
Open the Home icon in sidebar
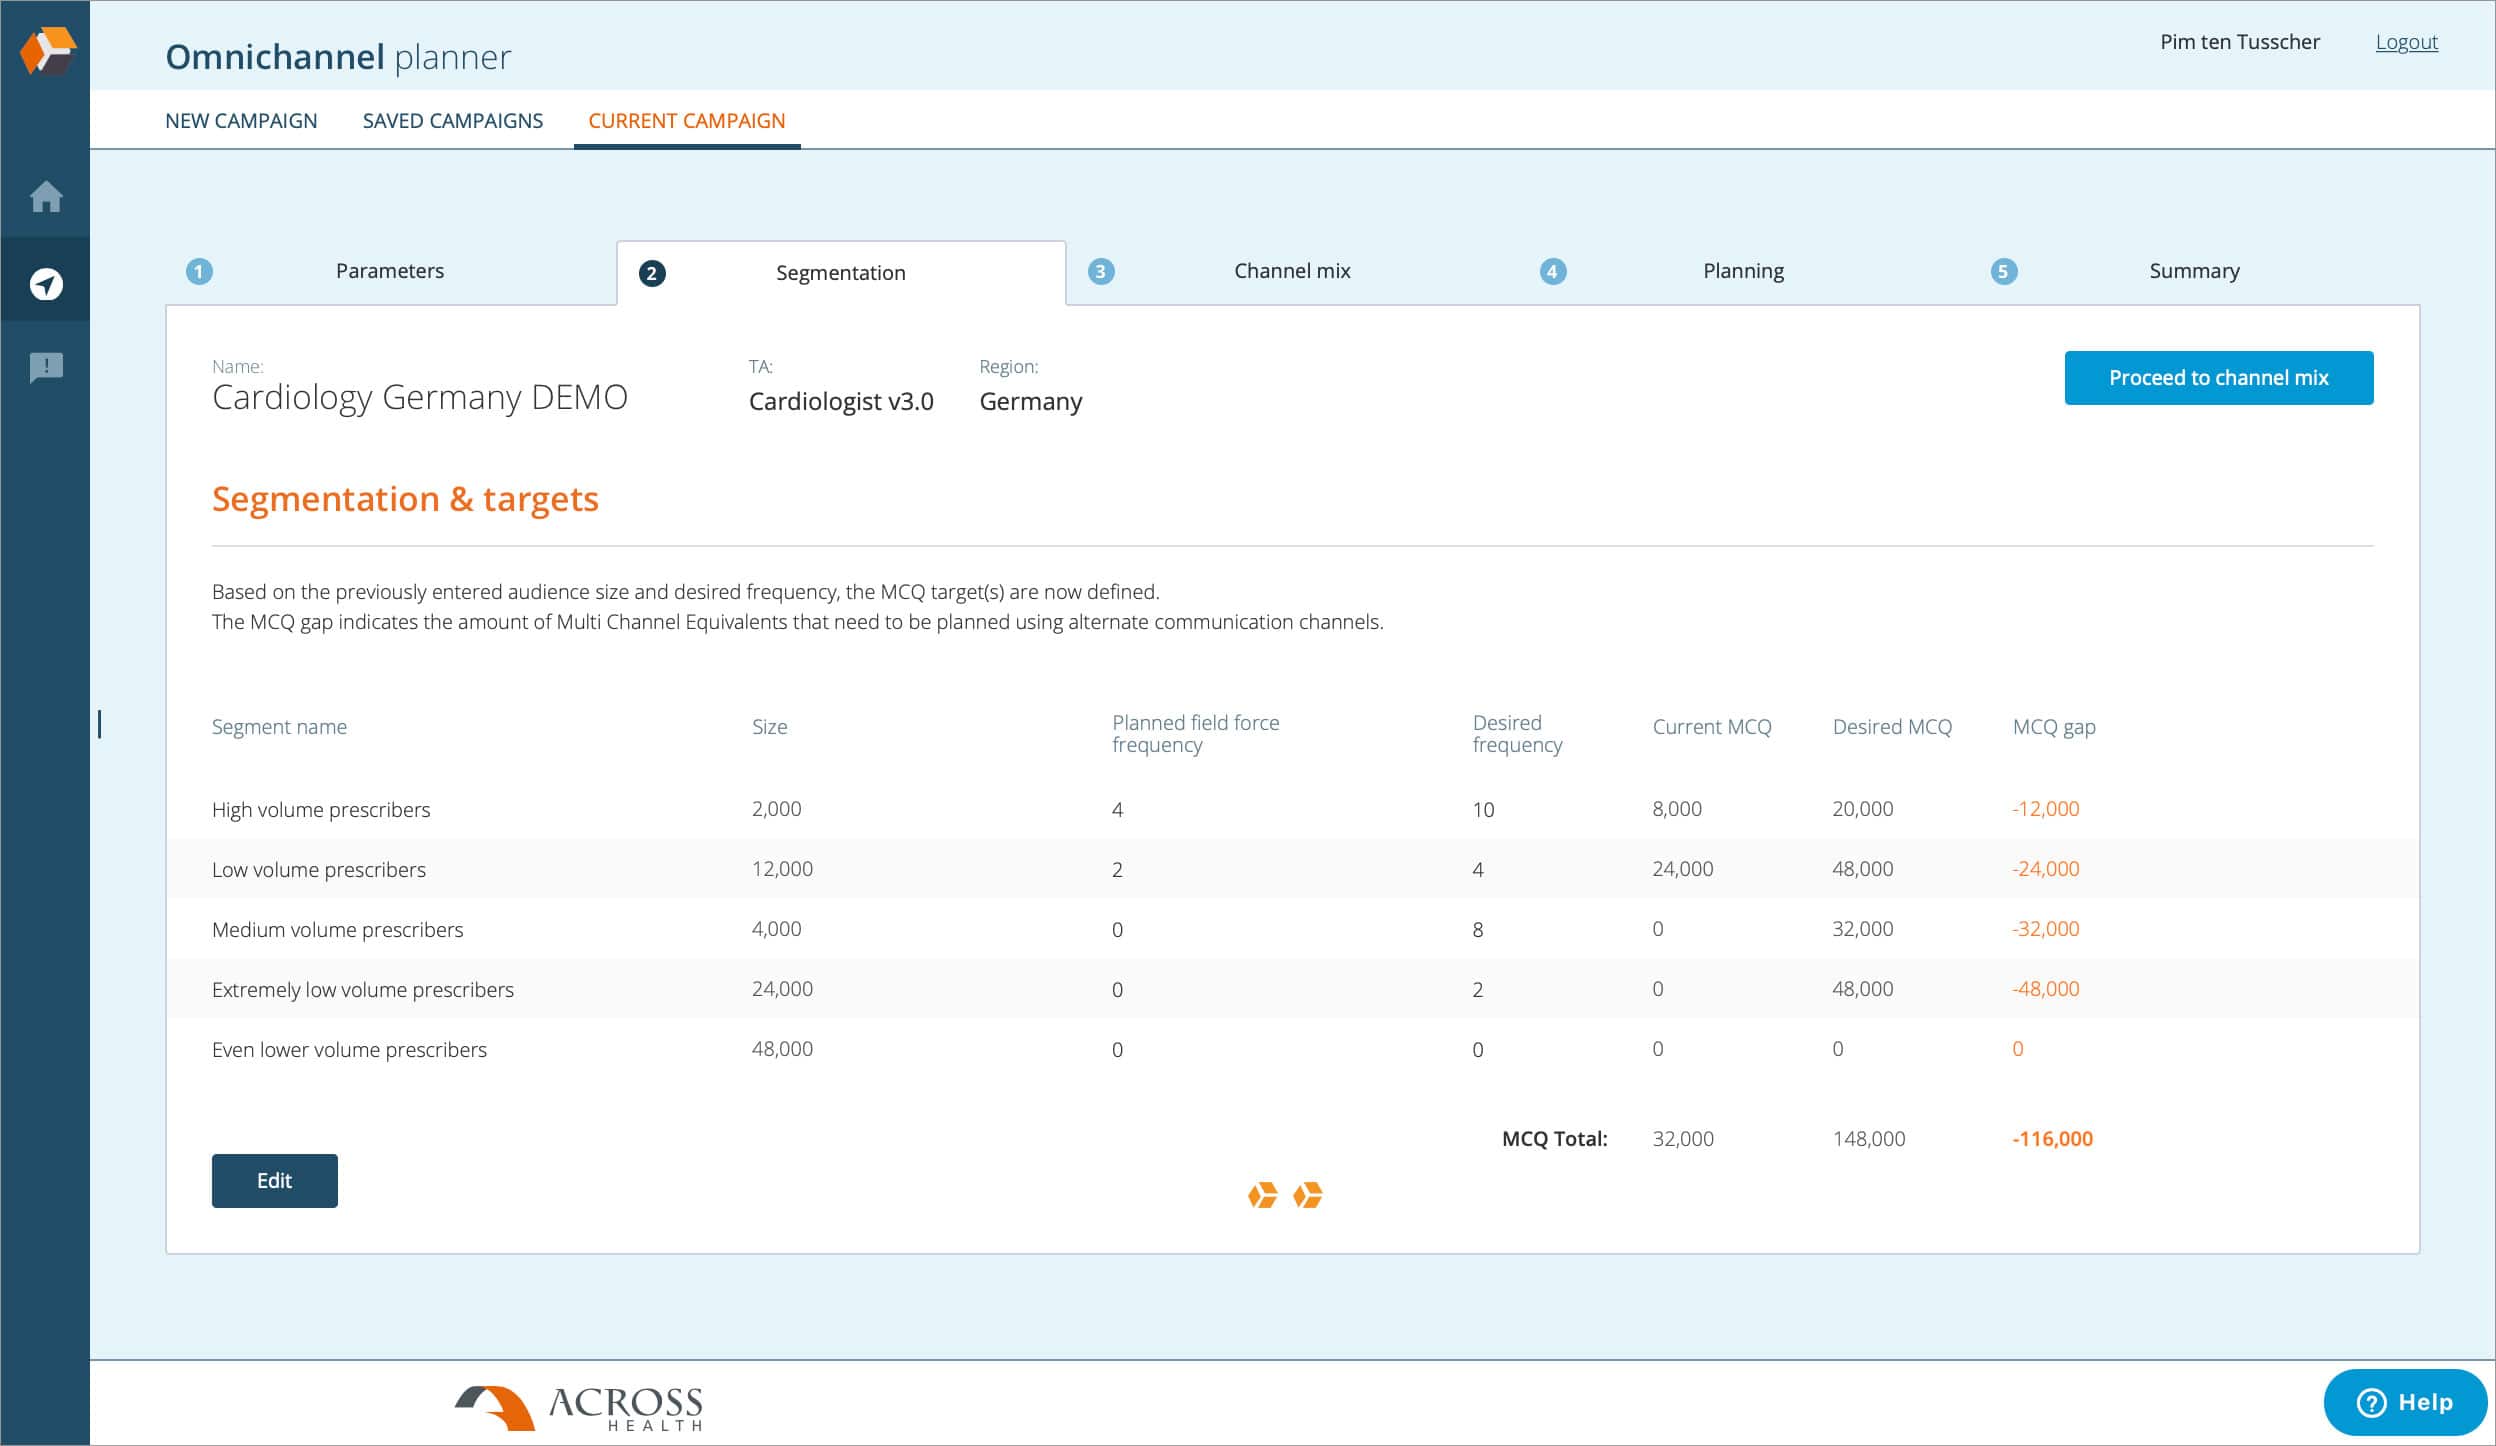pos(46,196)
